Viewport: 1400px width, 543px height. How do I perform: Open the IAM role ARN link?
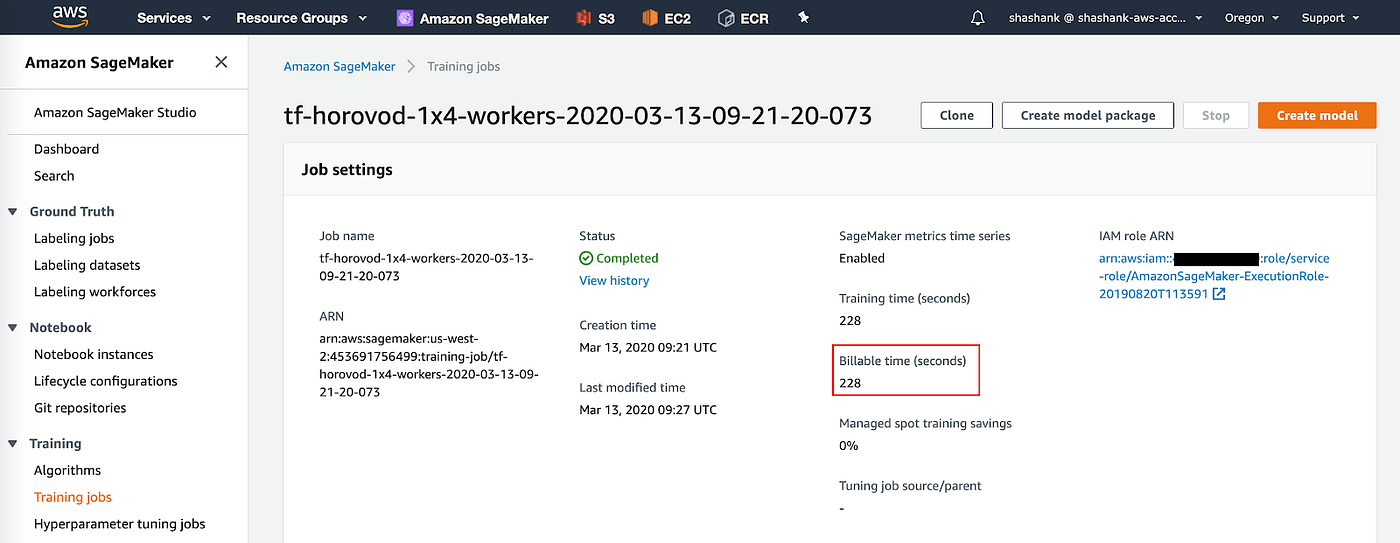pos(1214,276)
